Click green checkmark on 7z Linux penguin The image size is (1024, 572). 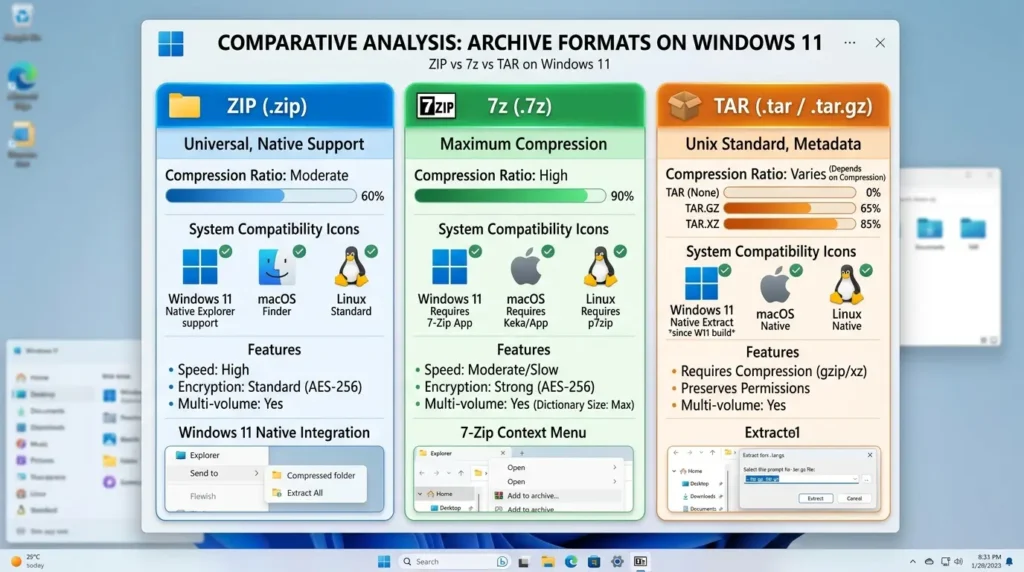pos(620,251)
